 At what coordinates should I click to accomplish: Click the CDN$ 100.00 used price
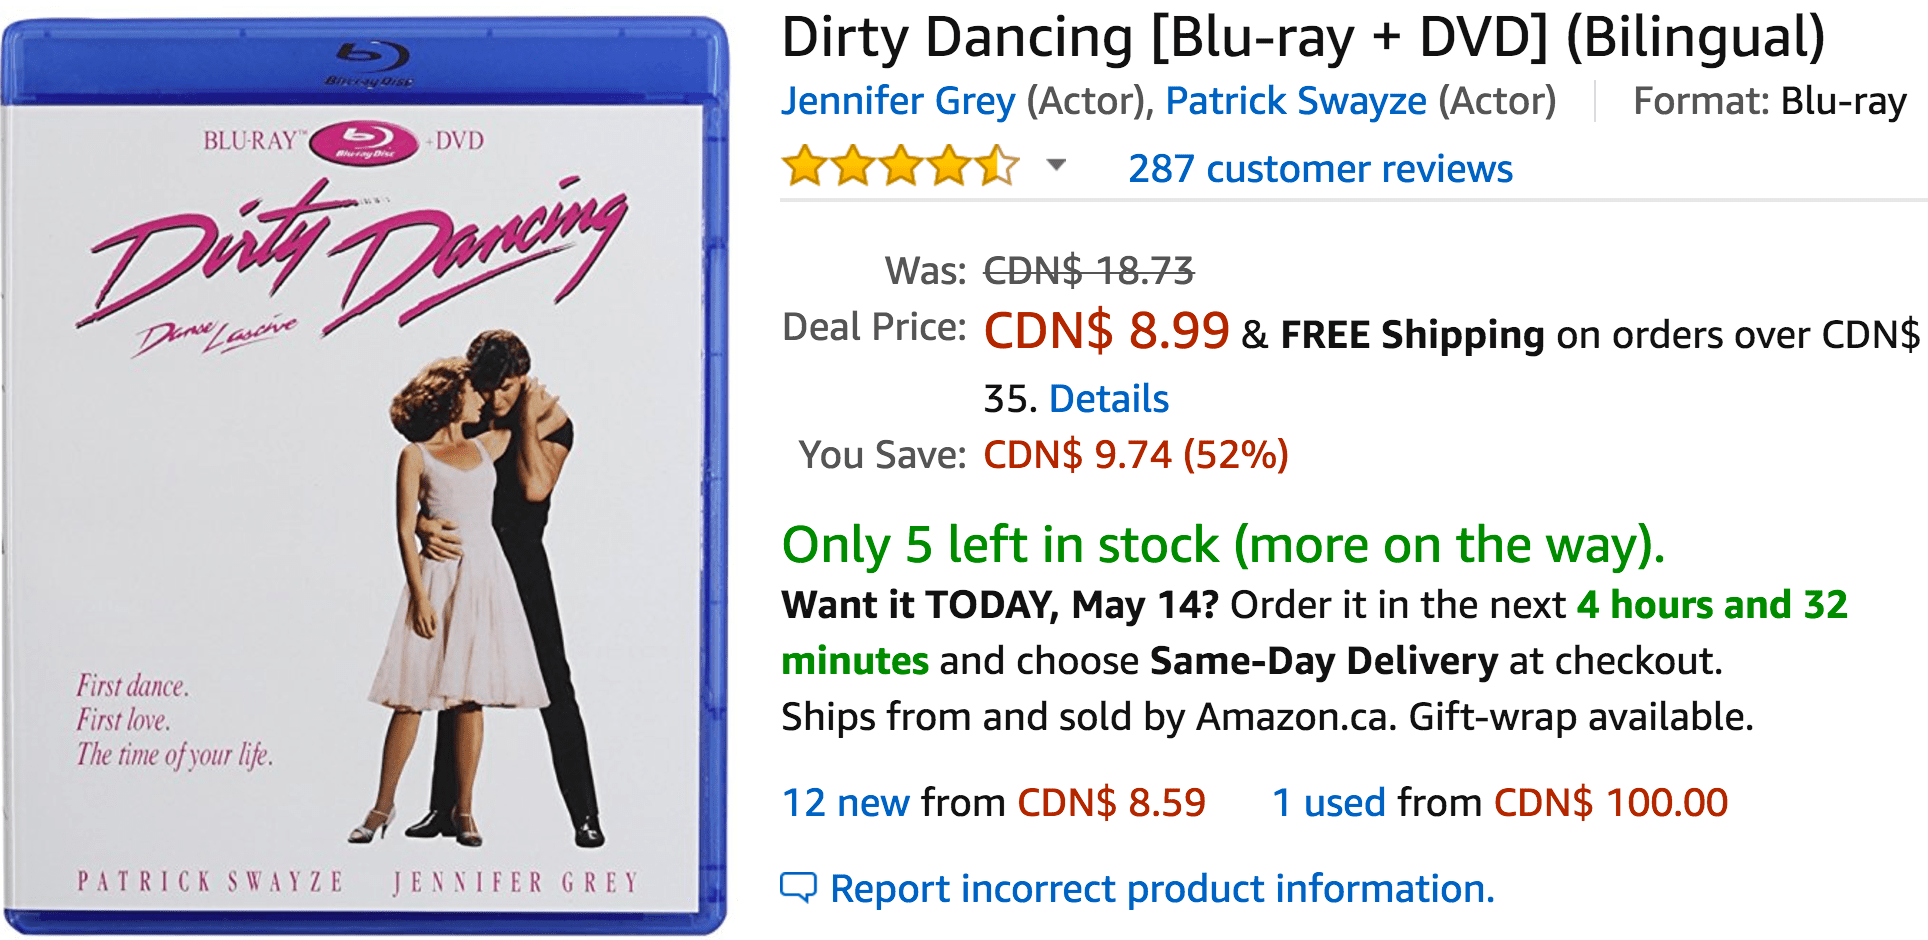click(1610, 802)
